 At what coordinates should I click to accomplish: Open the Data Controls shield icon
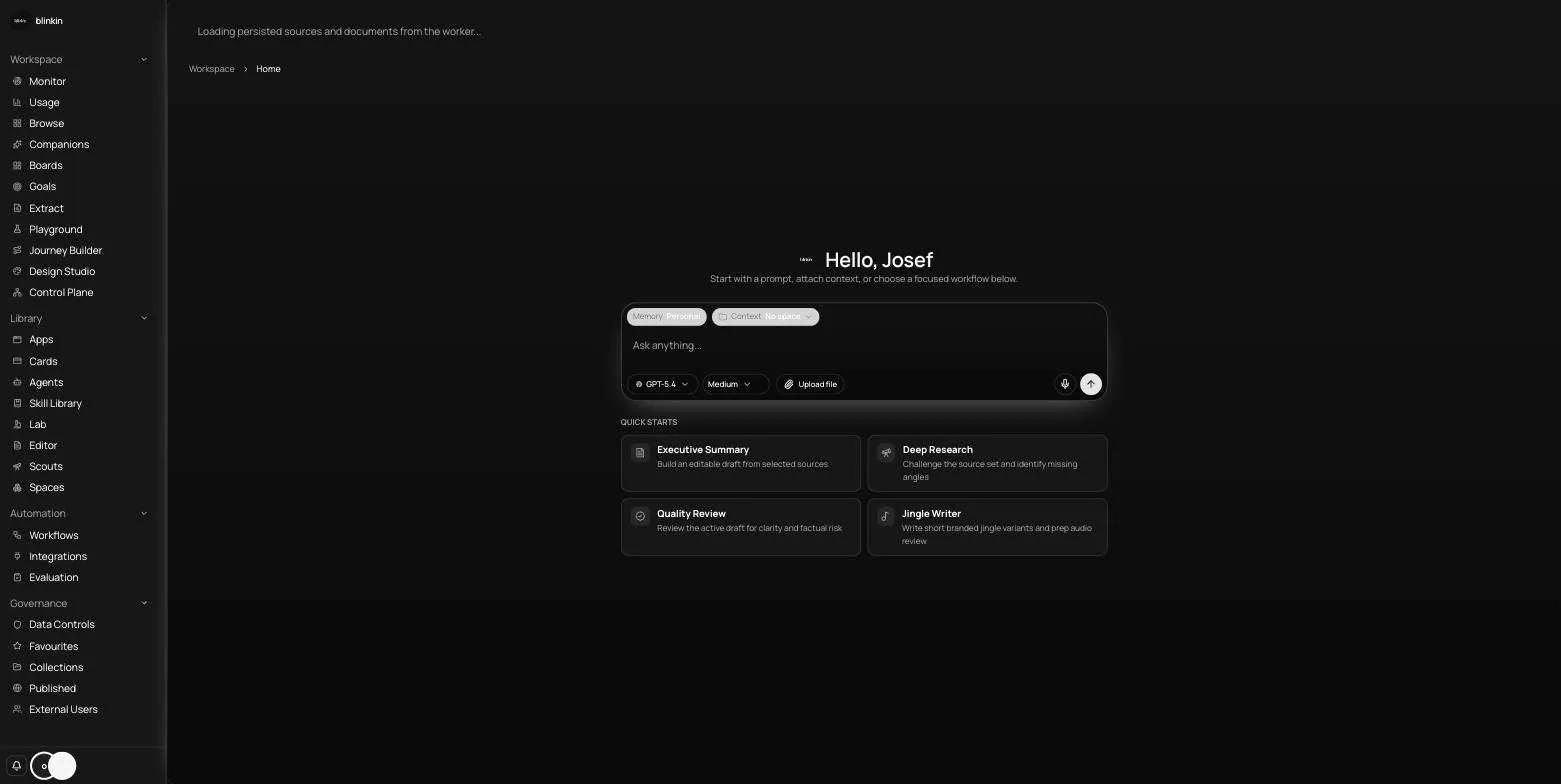[x=17, y=624]
